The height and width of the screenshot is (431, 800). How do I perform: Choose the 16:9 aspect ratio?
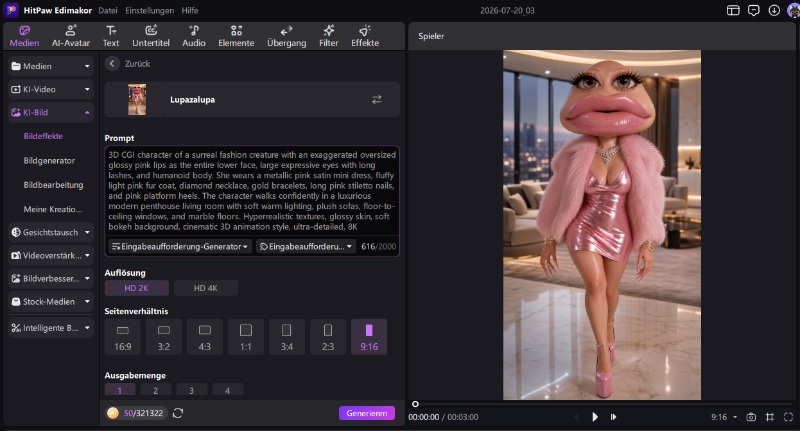click(122, 337)
